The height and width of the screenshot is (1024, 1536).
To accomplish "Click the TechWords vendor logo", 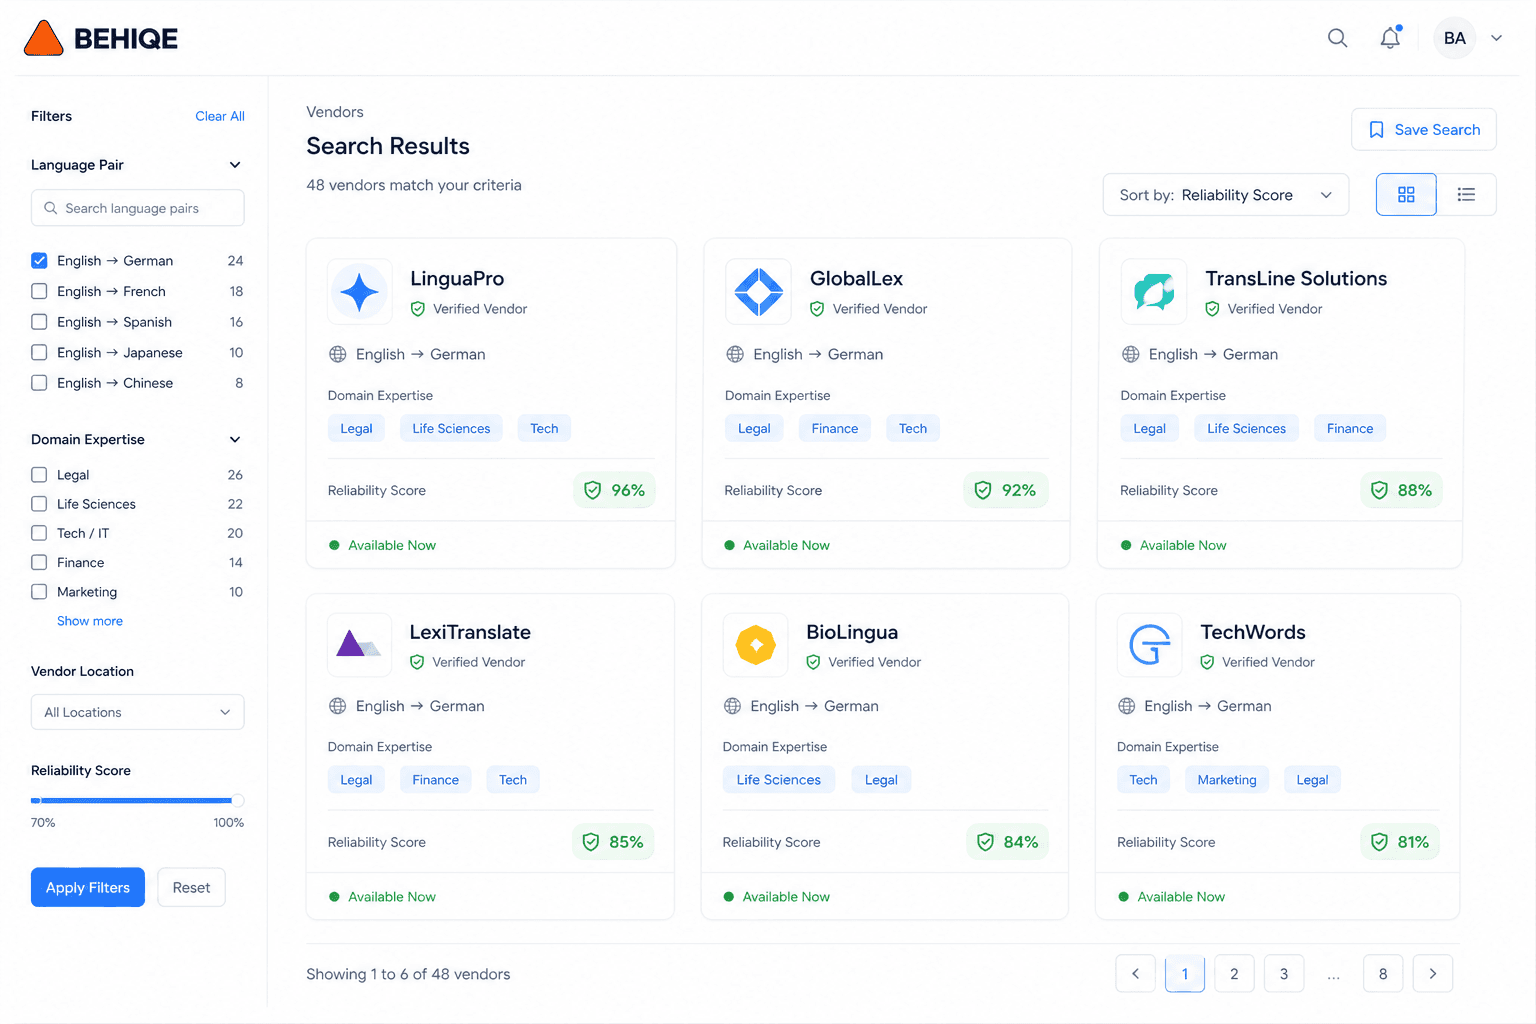I will 1149,645.
